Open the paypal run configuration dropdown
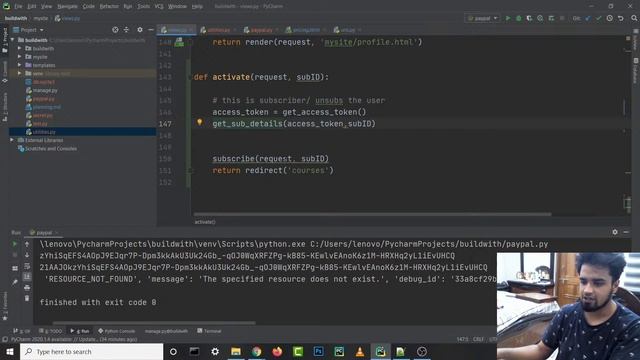 [482, 18]
